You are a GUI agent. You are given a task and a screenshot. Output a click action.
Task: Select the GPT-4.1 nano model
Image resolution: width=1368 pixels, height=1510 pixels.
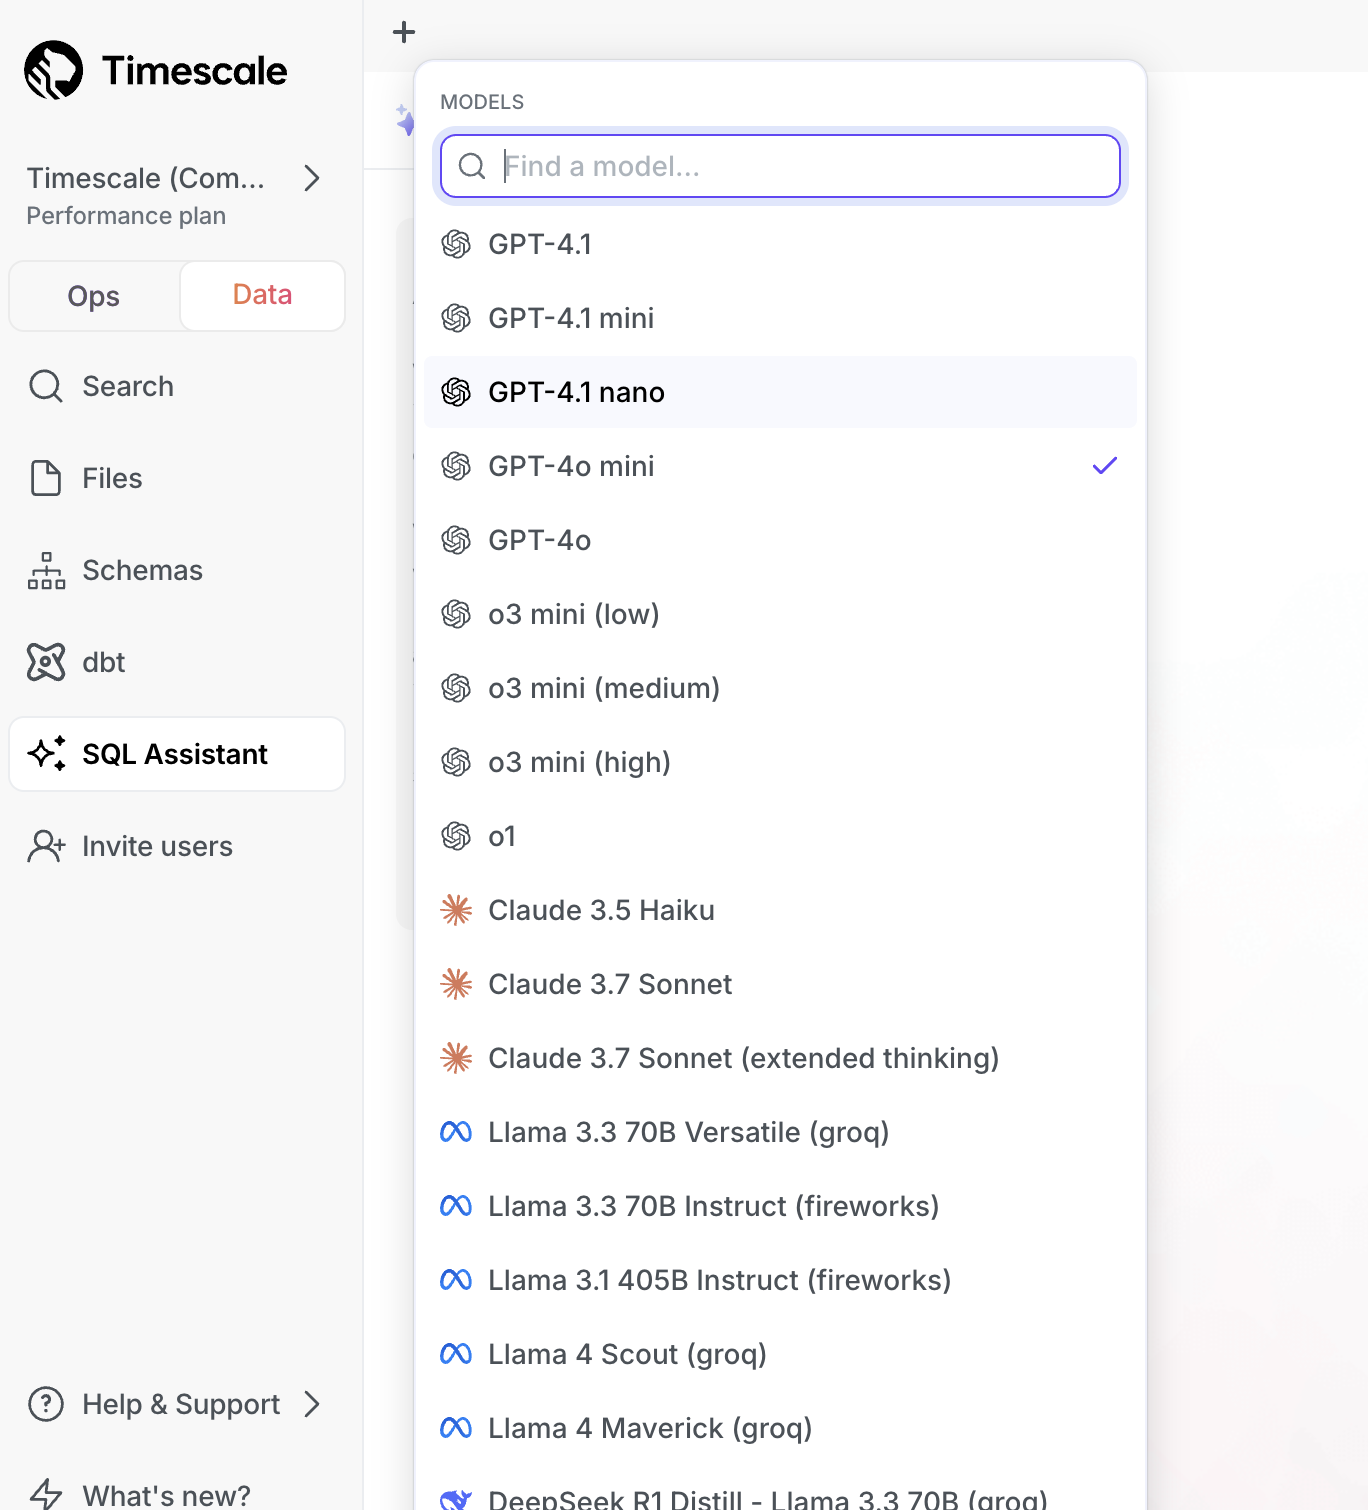click(x=780, y=392)
